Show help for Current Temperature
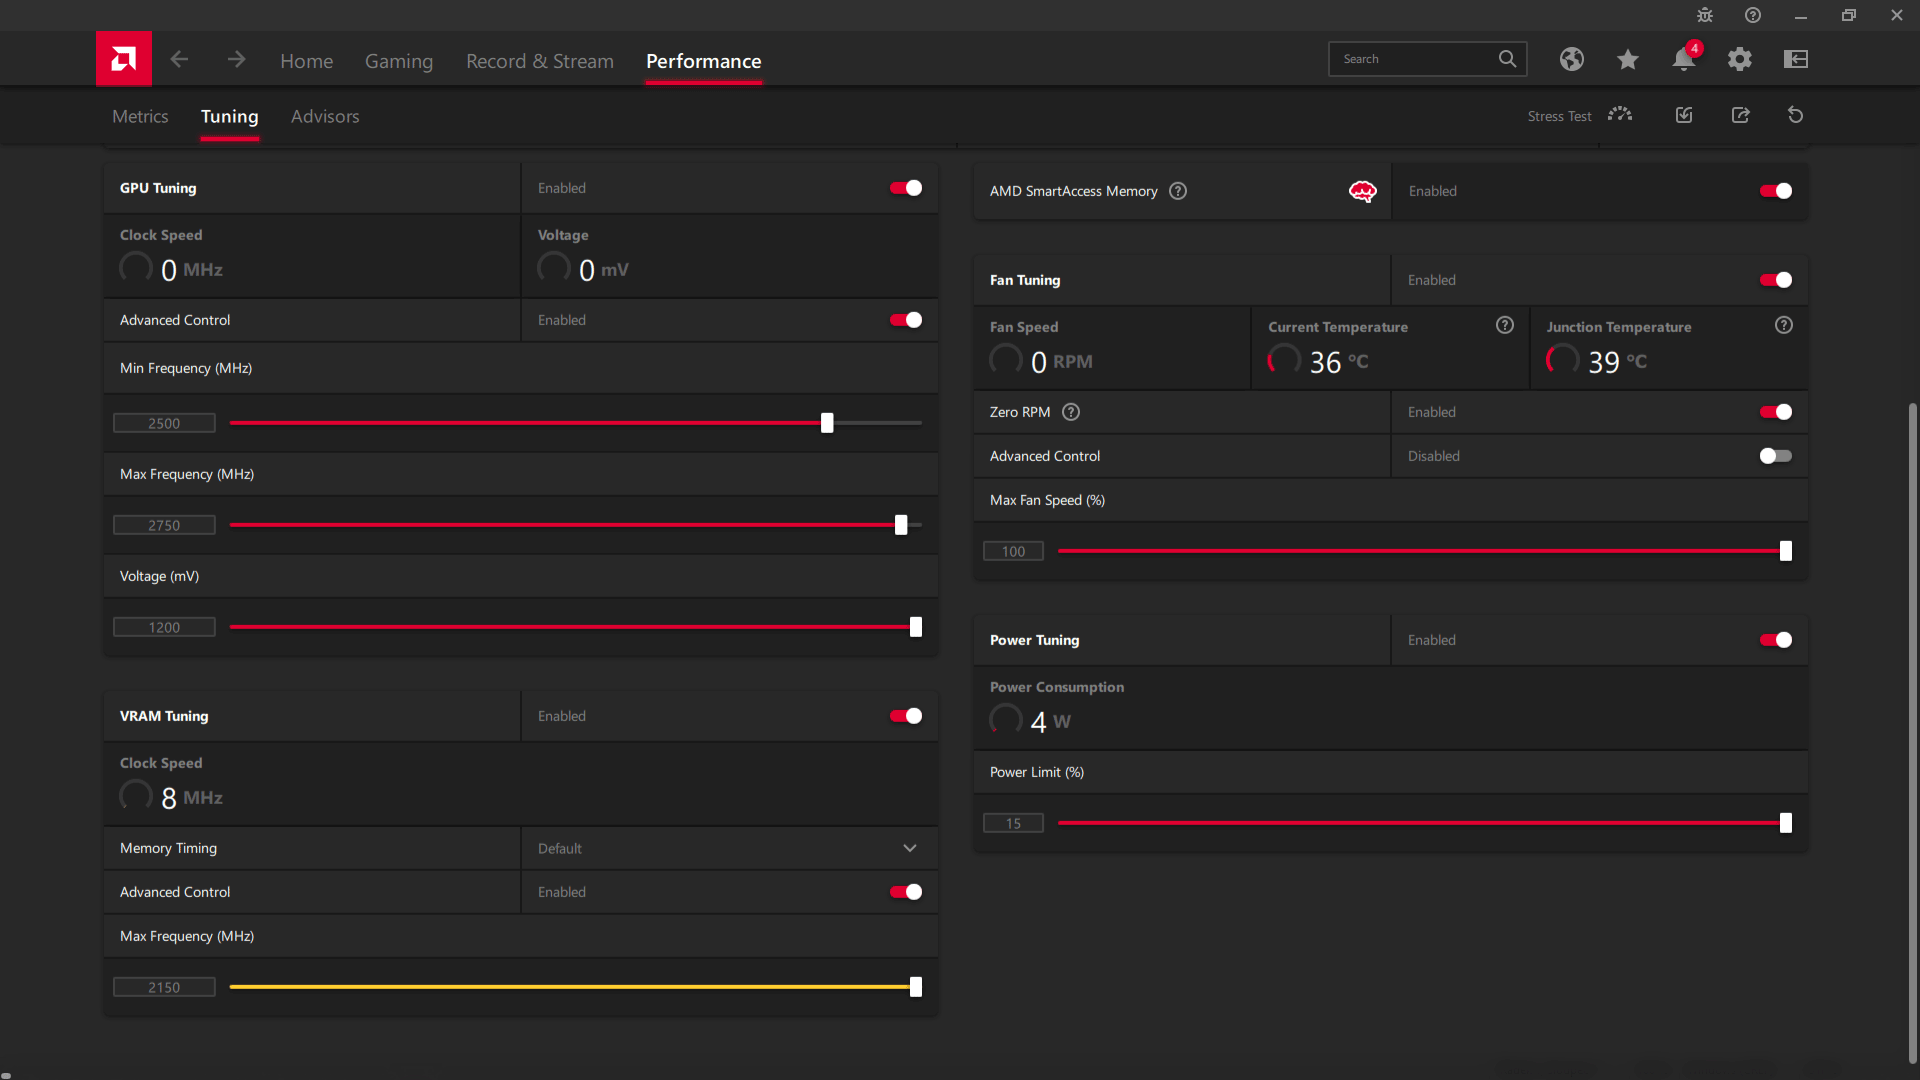 (x=1505, y=325)
